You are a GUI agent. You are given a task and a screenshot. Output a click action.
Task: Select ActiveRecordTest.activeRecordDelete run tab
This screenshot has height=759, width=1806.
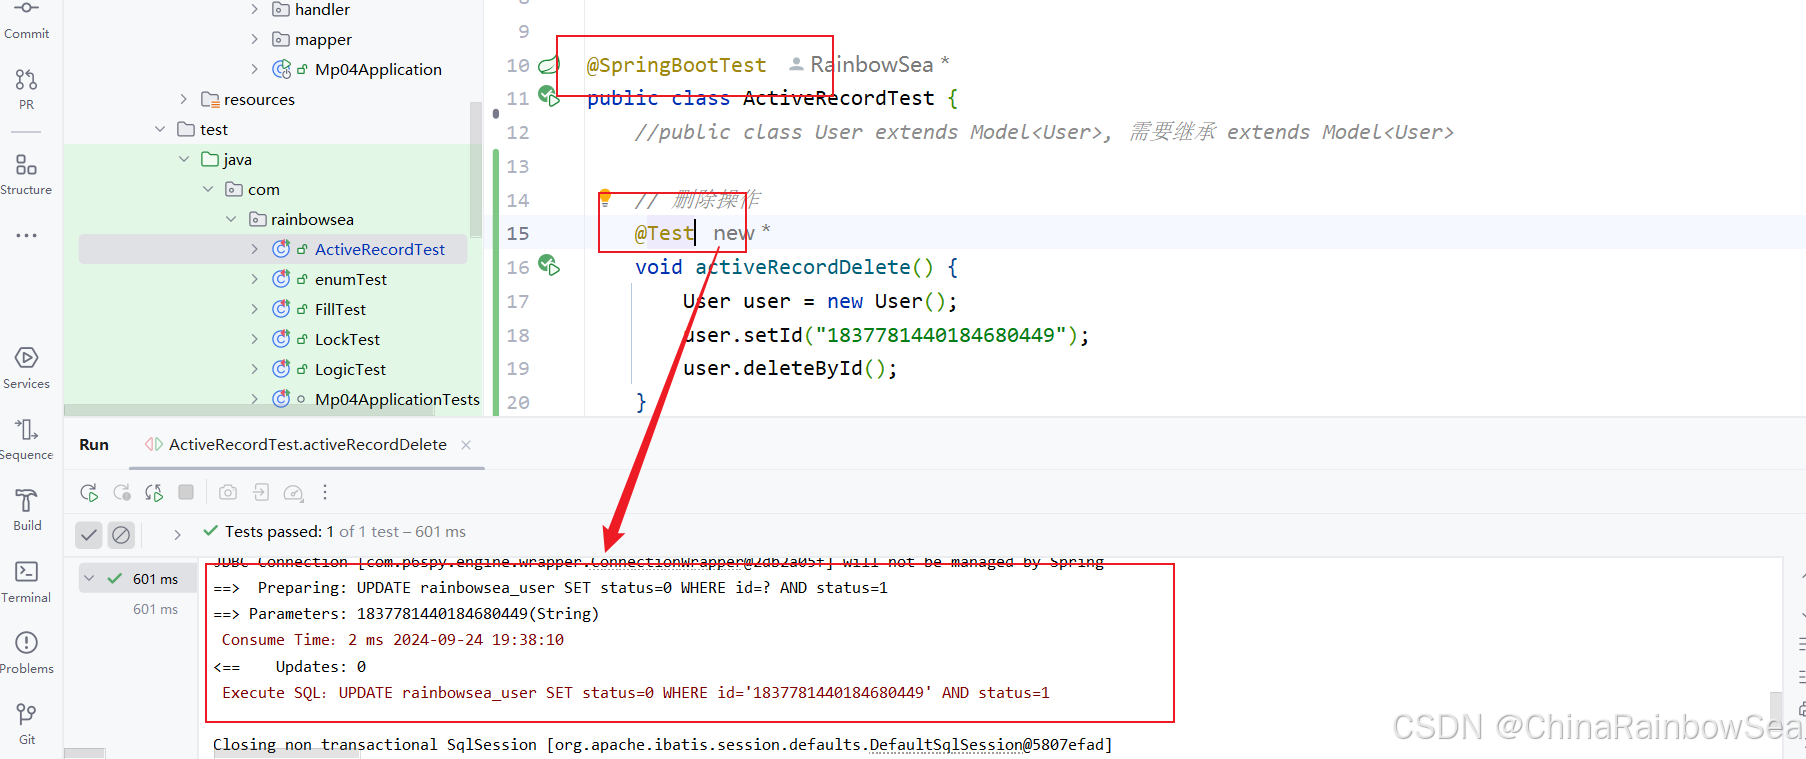click(x=307, y=444)
